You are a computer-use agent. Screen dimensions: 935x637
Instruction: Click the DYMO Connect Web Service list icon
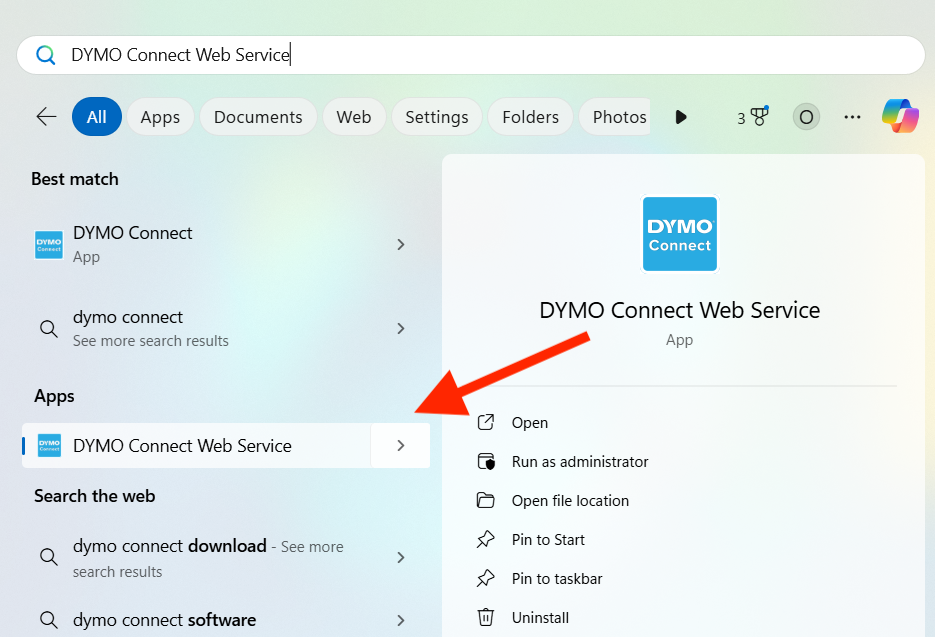pos(49,446)
